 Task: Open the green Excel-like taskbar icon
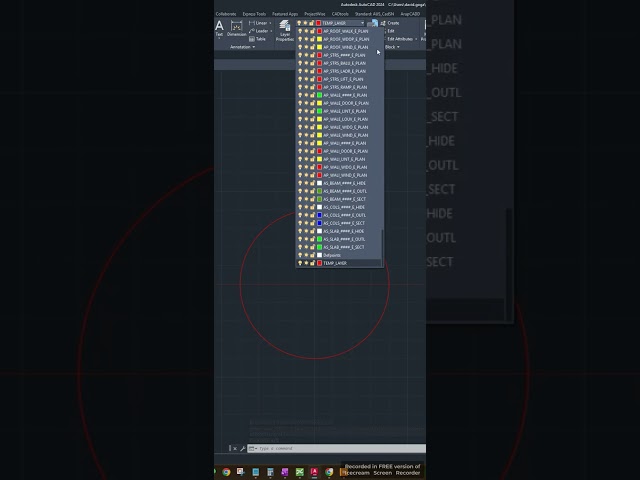click(300, 472)
